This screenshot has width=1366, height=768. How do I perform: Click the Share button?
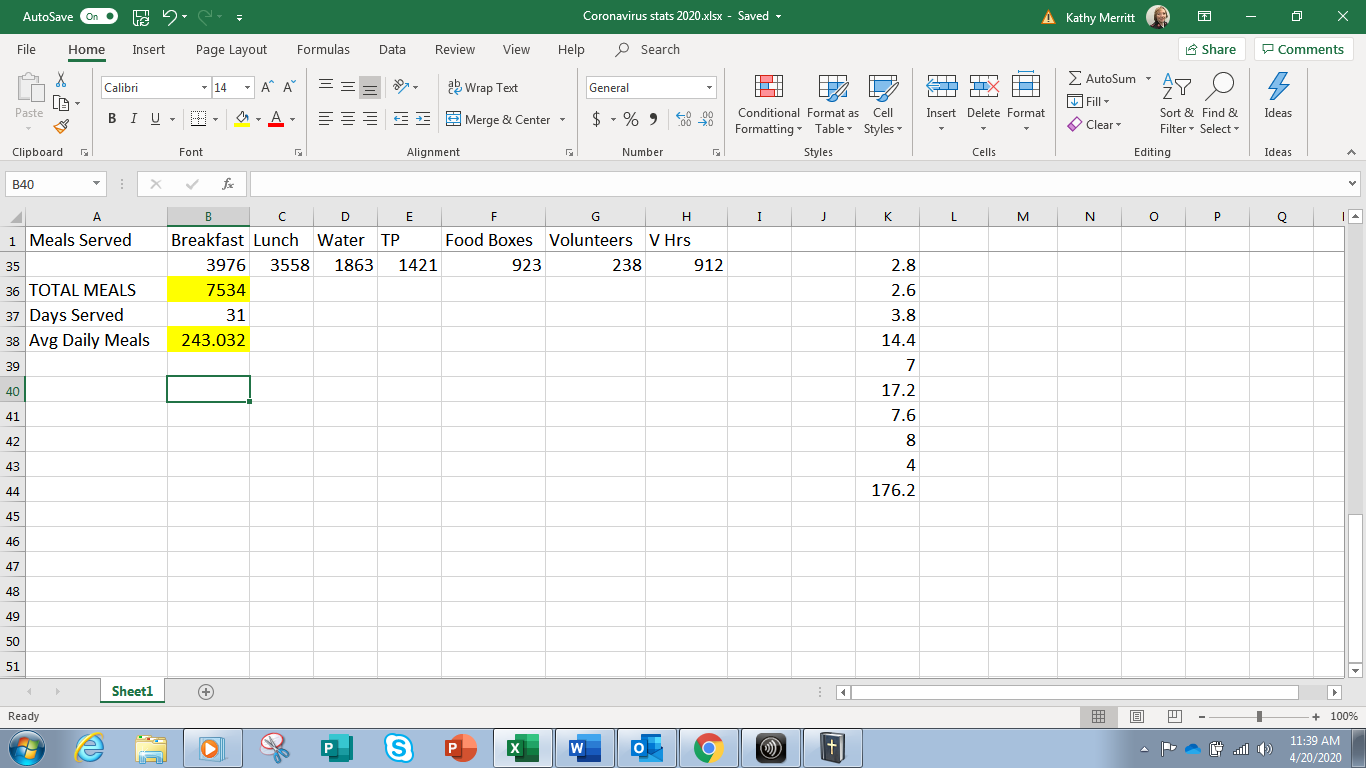1210,49
